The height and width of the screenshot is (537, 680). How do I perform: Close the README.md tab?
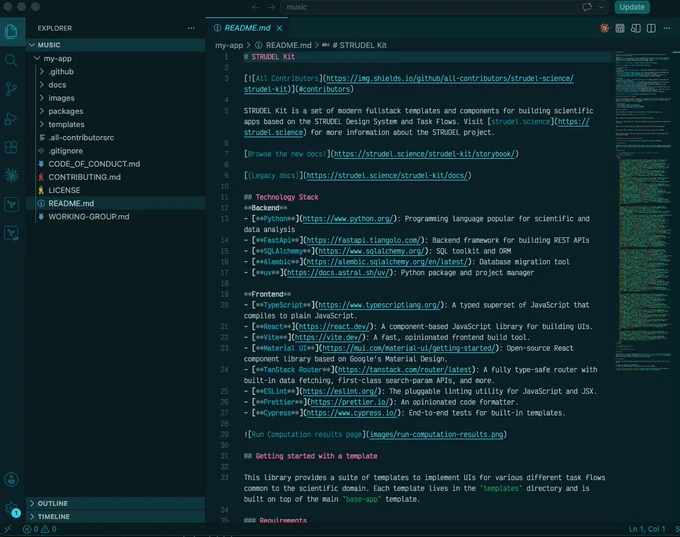point(280,28)
